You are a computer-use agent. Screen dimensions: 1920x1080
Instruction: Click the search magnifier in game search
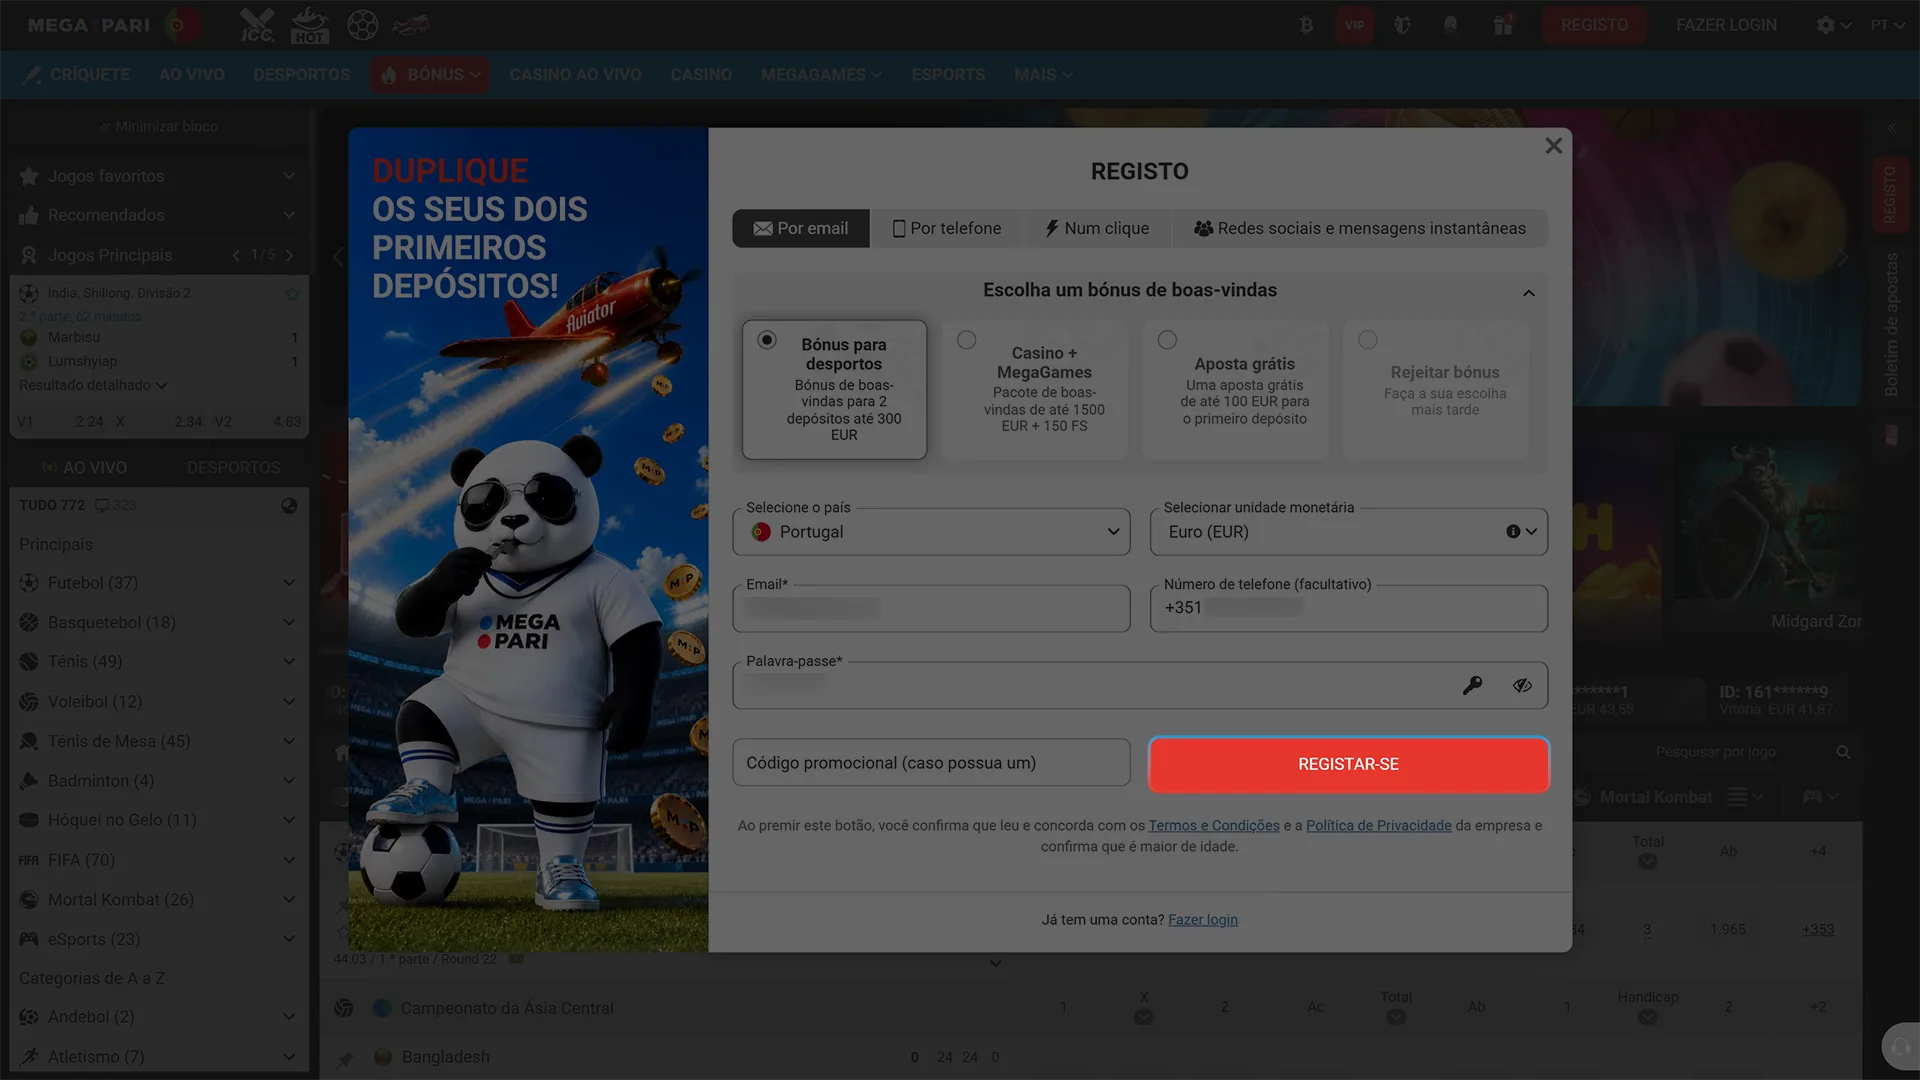pos(1843,752)
